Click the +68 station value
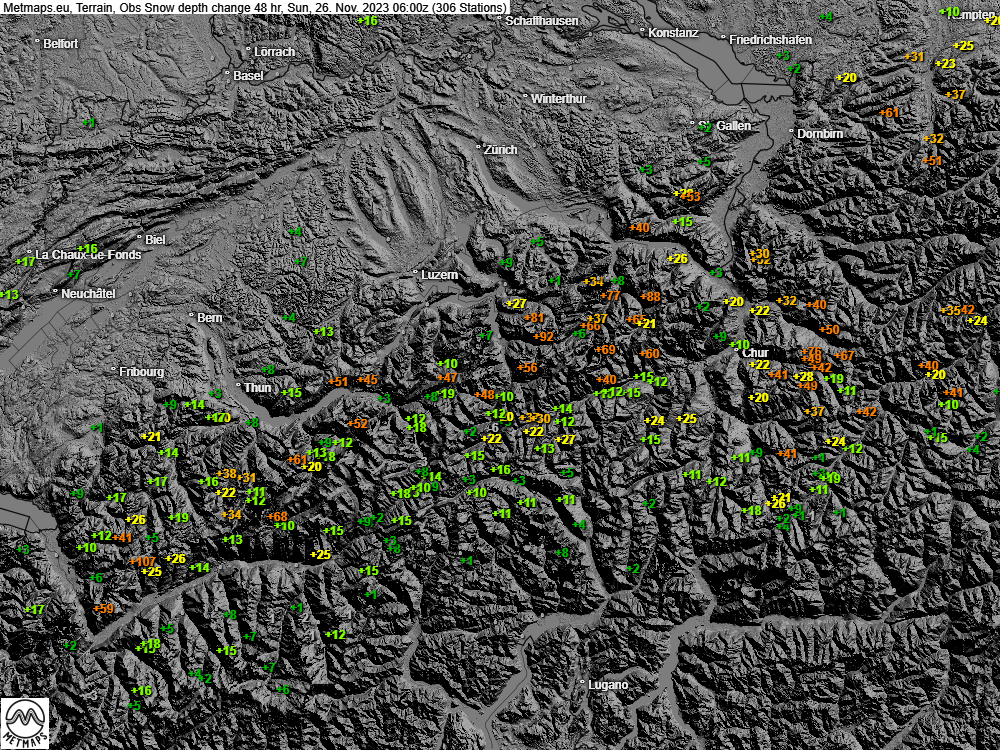Screen dimensions: 1000x750 277,516
